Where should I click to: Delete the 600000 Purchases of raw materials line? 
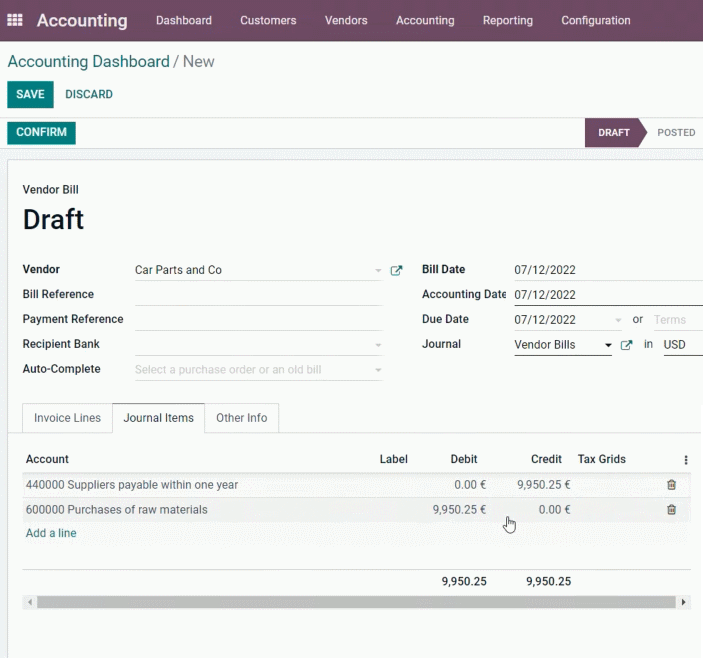tap(671, 510)
